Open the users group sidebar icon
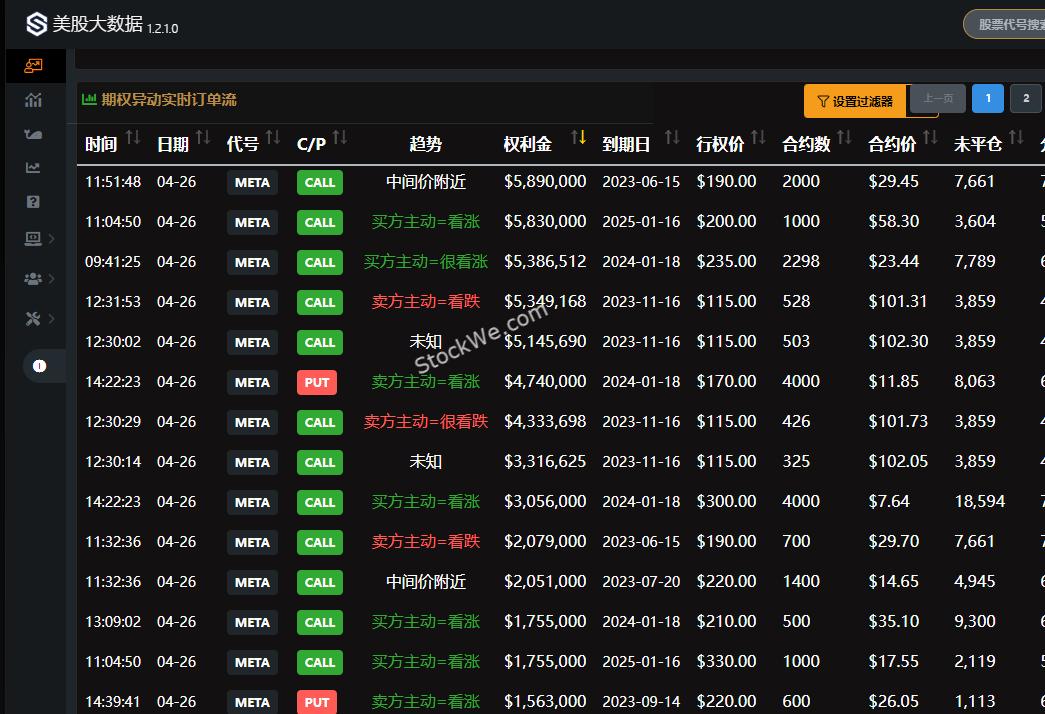The image size is (1045, 714). coord(33,279)
